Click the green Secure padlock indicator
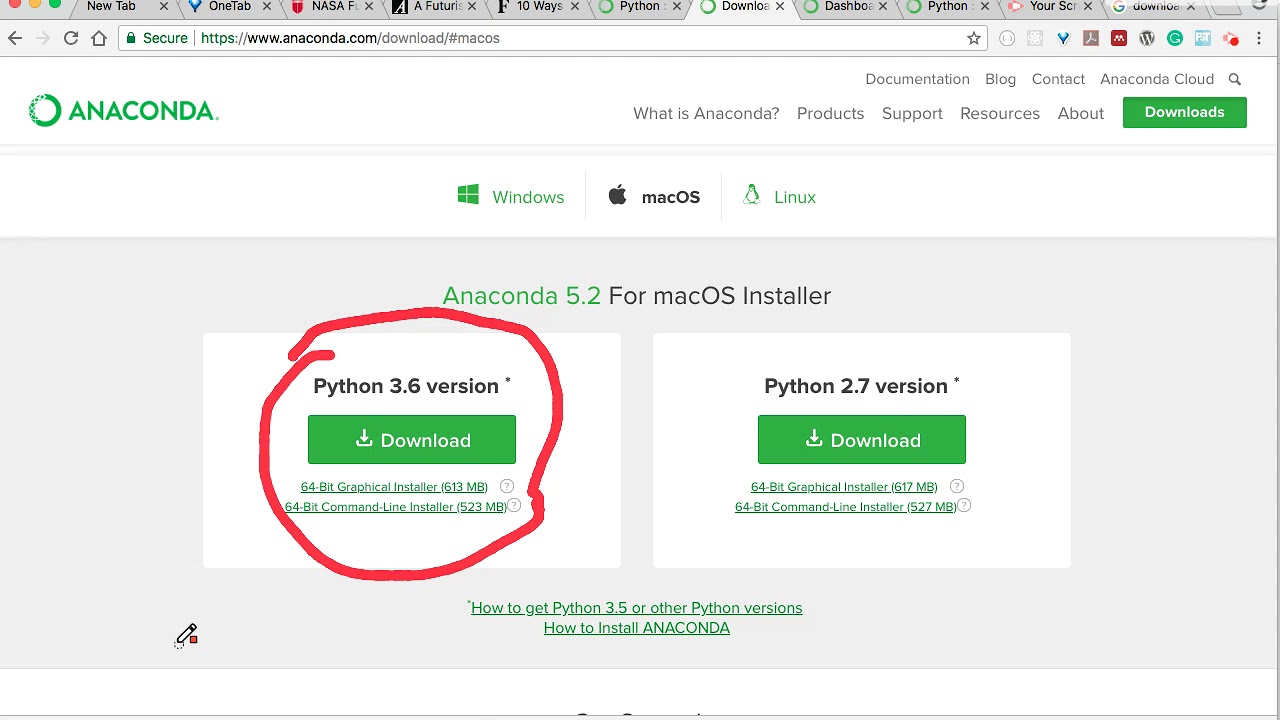Image resolution: width=1280 pixels, height=720 pixels. (x=156, y=38)
